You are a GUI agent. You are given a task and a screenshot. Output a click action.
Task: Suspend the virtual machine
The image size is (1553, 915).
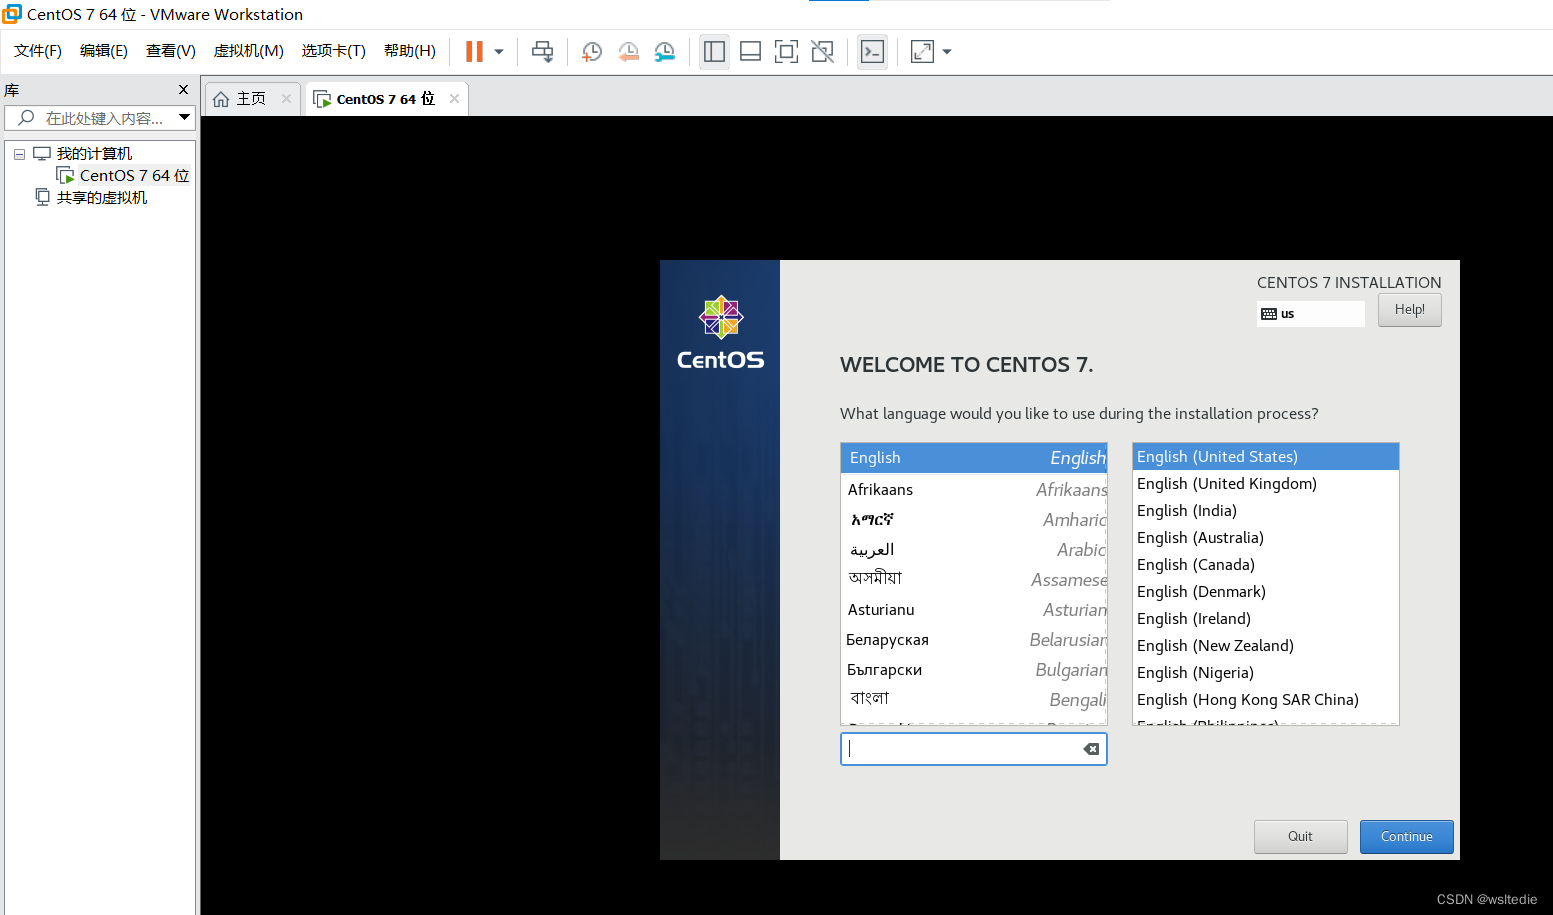(x=477, y=51)
